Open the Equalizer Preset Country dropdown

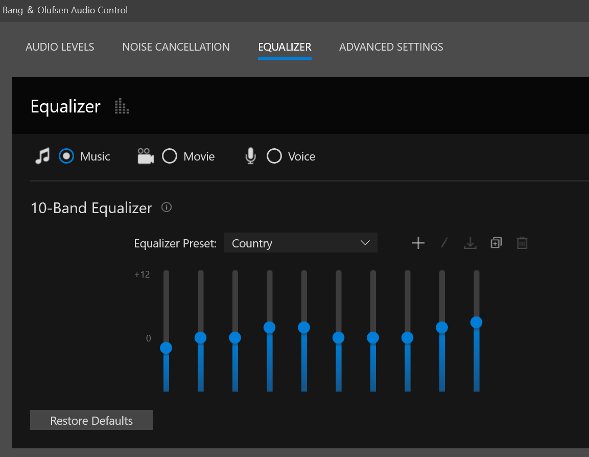point(301,243)
